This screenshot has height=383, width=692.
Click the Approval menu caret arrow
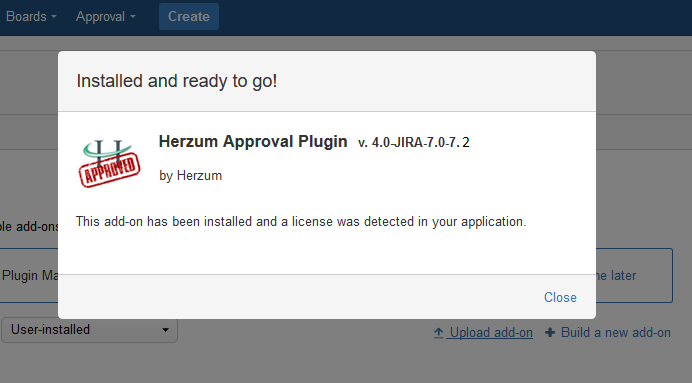pyautogui.click(x=133, y=17)
